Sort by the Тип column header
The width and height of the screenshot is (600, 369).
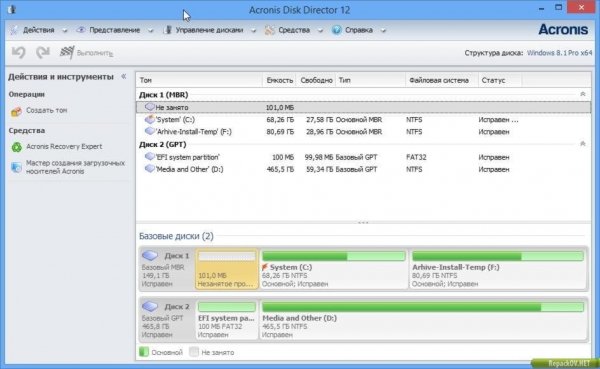click(x=370, y=80)
